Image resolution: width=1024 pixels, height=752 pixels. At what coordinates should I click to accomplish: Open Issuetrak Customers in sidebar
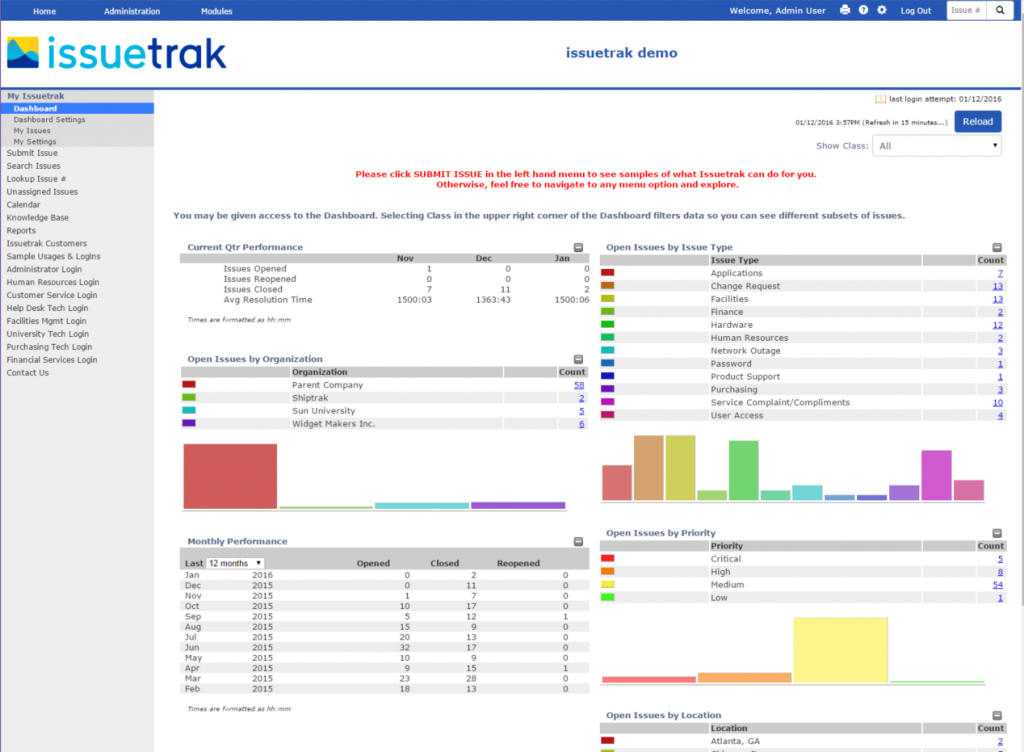click(46, 244)
